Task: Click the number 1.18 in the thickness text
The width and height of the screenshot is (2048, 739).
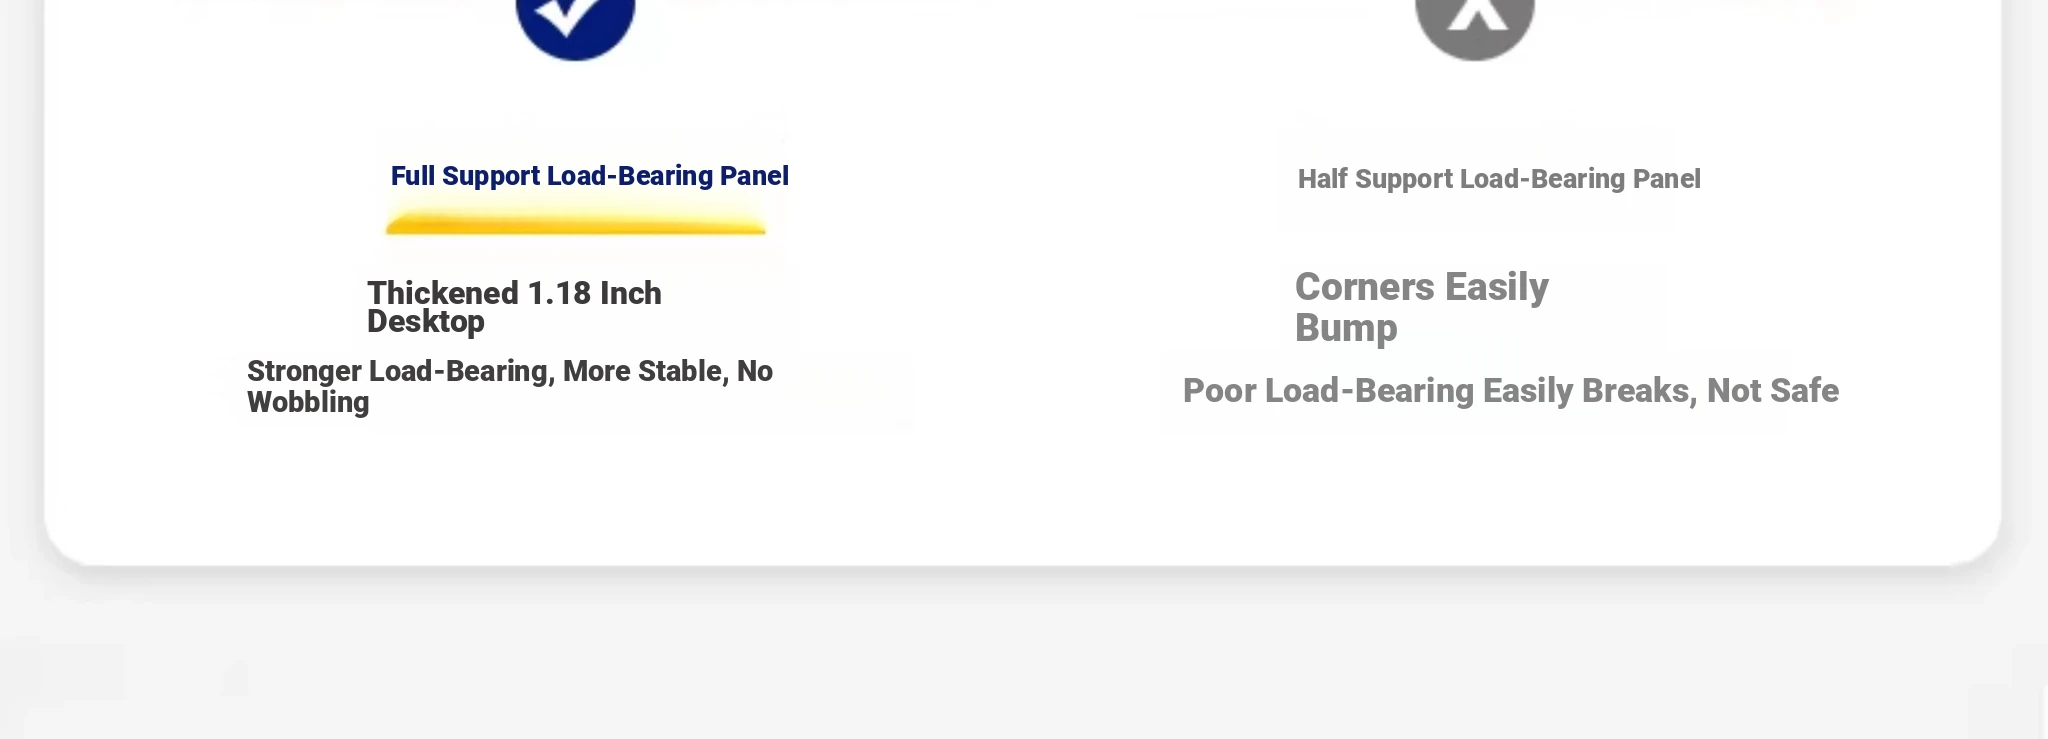Action: [559, 294]
